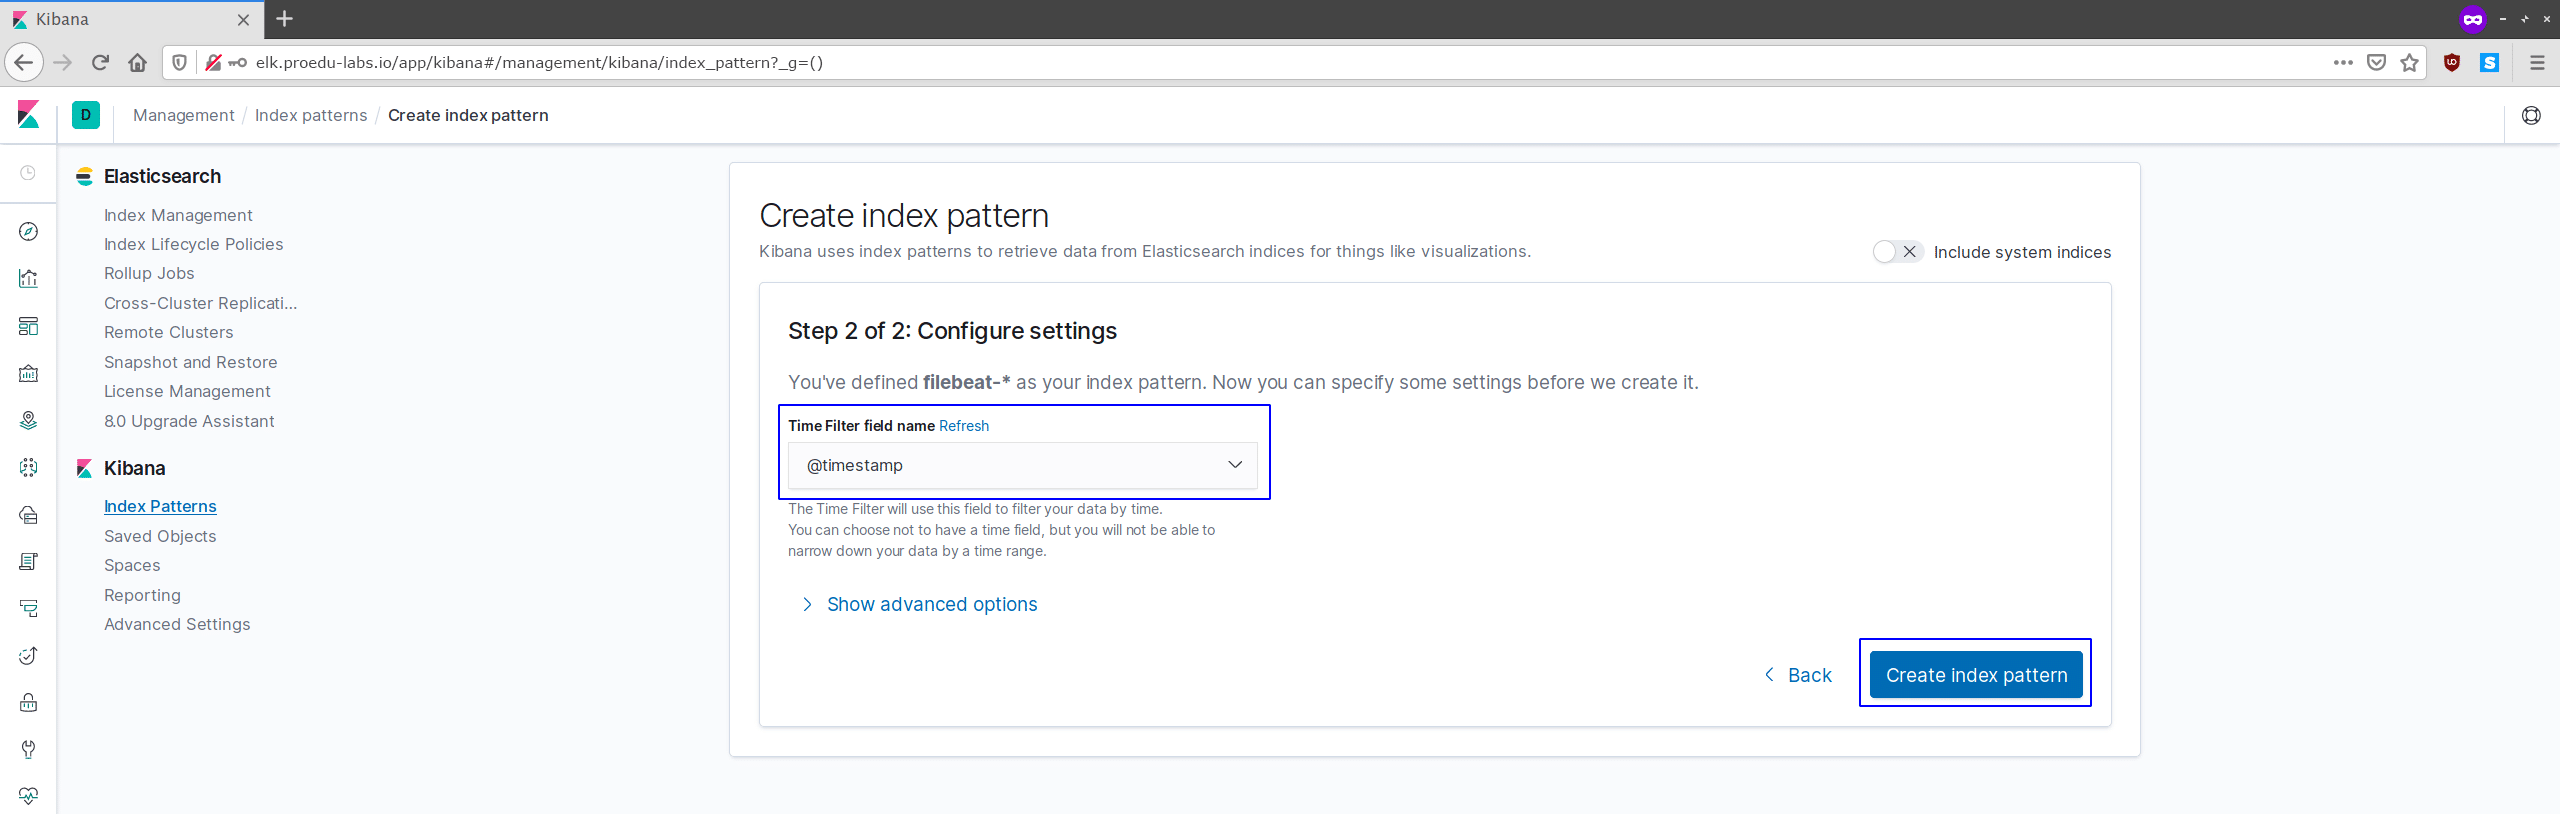Open Index Management under Elasticsearch

(178, 215)
